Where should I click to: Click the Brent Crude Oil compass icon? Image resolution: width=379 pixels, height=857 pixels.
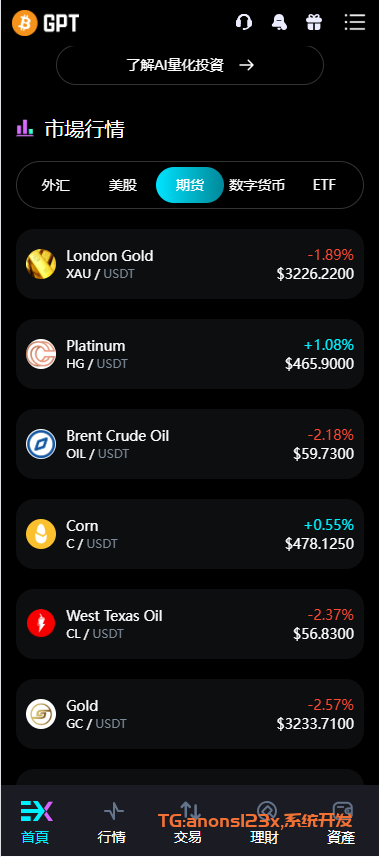(41, 444)
